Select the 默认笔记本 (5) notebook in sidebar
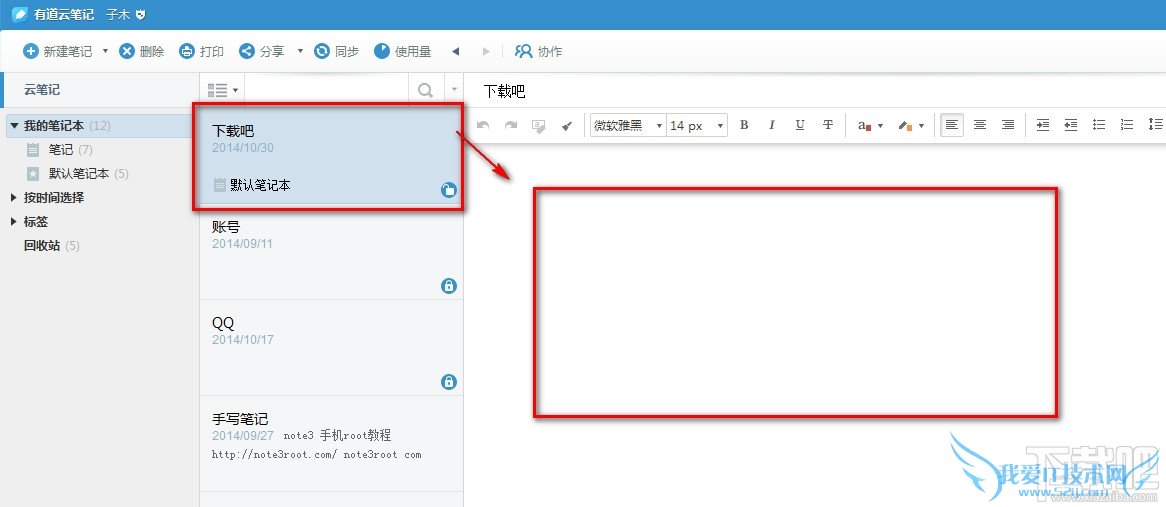 (77, 173)
